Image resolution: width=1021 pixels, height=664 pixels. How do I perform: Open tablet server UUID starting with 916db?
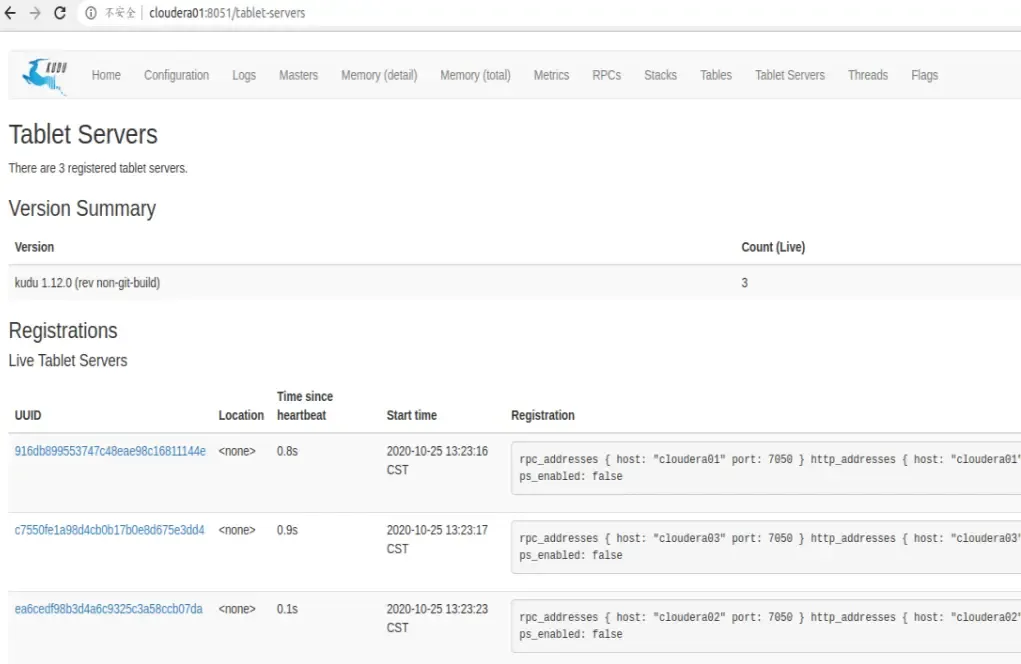(110, 451)
